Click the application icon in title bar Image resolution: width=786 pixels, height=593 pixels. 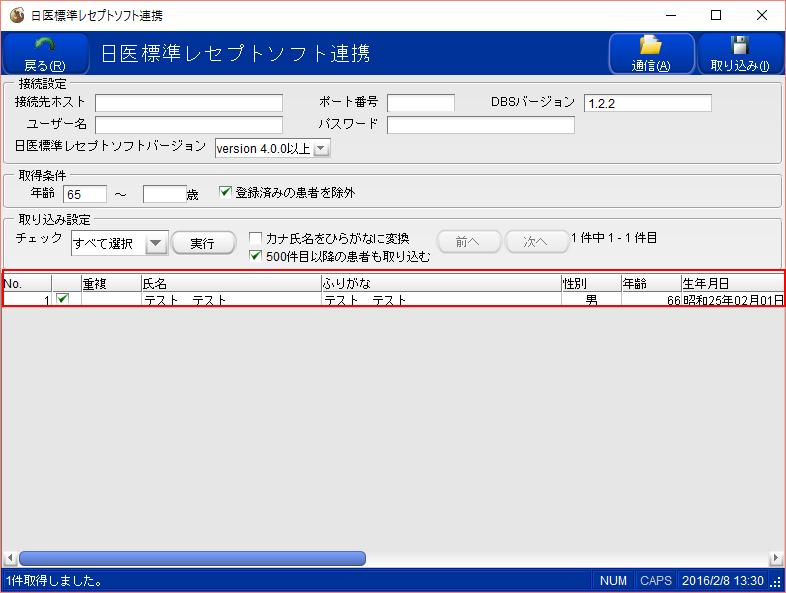(17, 16)
